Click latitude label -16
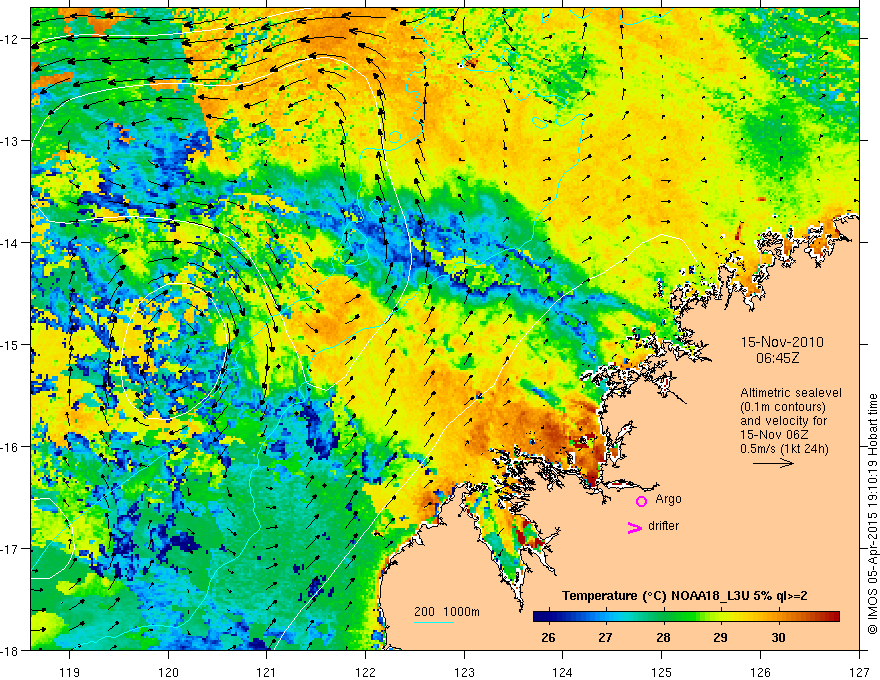 [12, 447]
